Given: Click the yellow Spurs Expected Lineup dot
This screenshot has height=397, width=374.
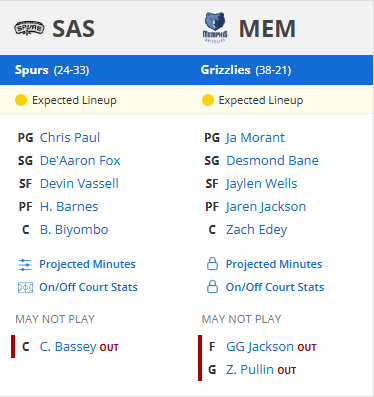Looking at the screenshot, I should pyautogui.click(x=21, y=100).
